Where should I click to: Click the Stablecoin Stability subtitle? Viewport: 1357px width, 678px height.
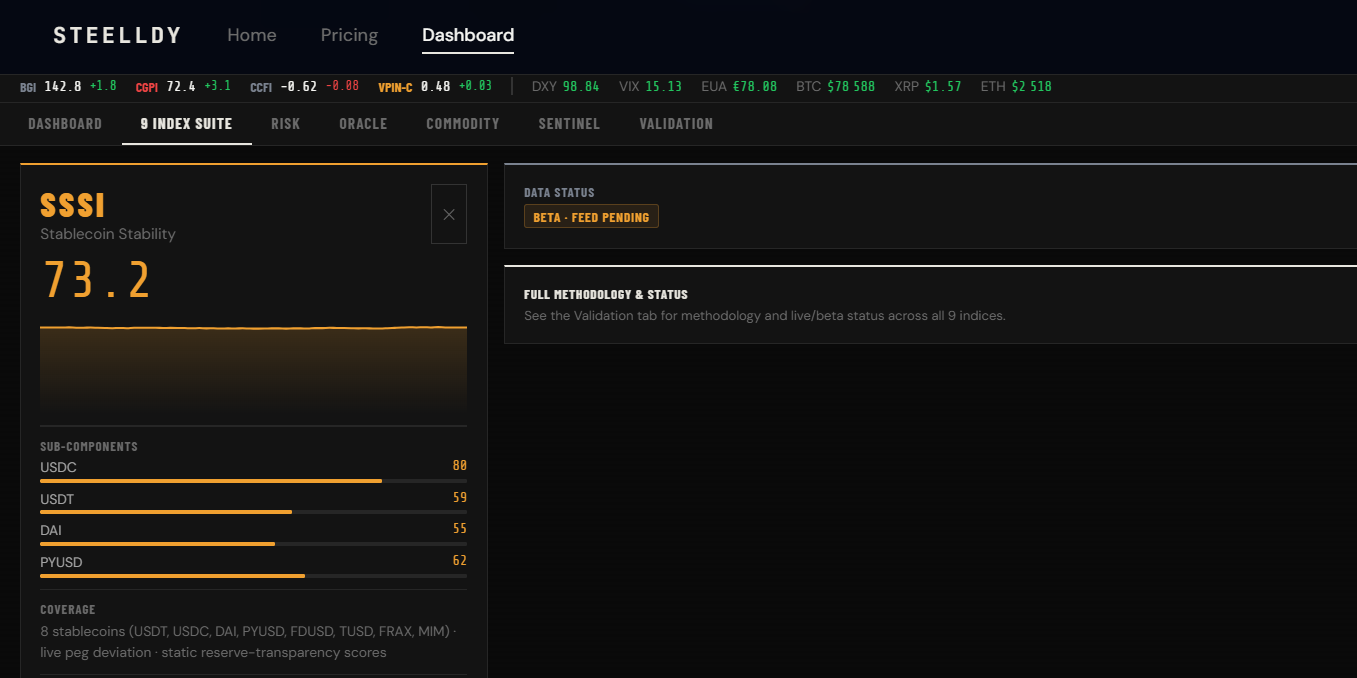pos(108,234)
